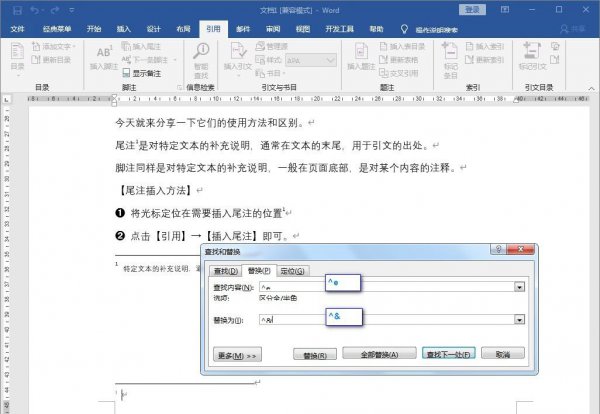600x414 pixels.
Task: Expand options with the 更多 button
Action: tap(237, 354)
